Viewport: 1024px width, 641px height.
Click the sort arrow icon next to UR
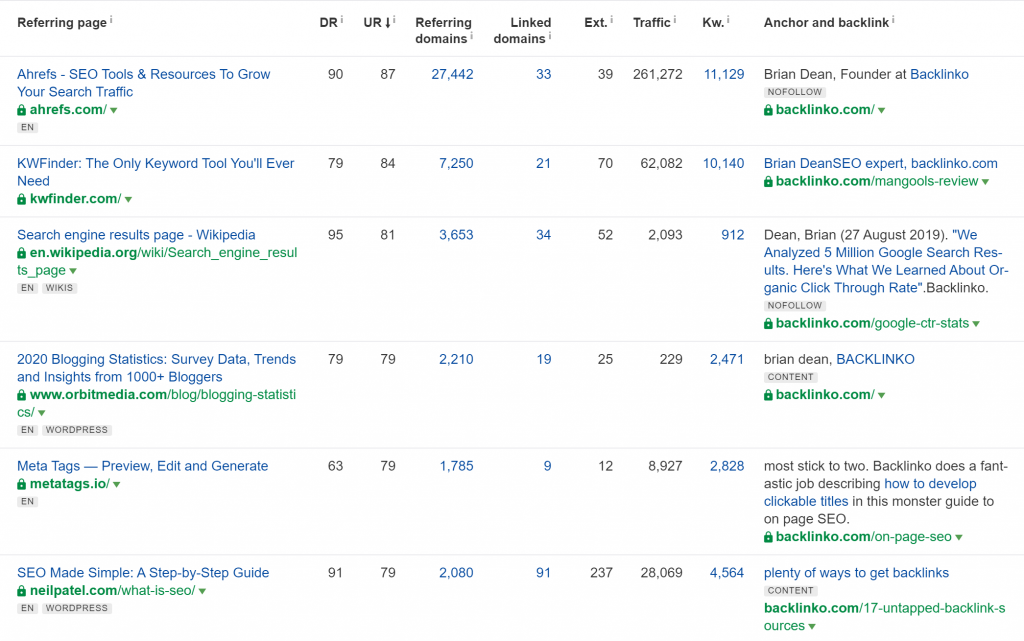(387, 23)
